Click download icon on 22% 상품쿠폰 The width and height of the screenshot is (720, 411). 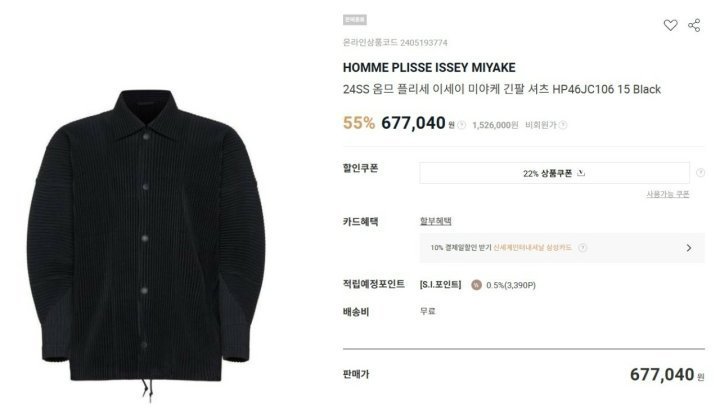click(581, 173)
